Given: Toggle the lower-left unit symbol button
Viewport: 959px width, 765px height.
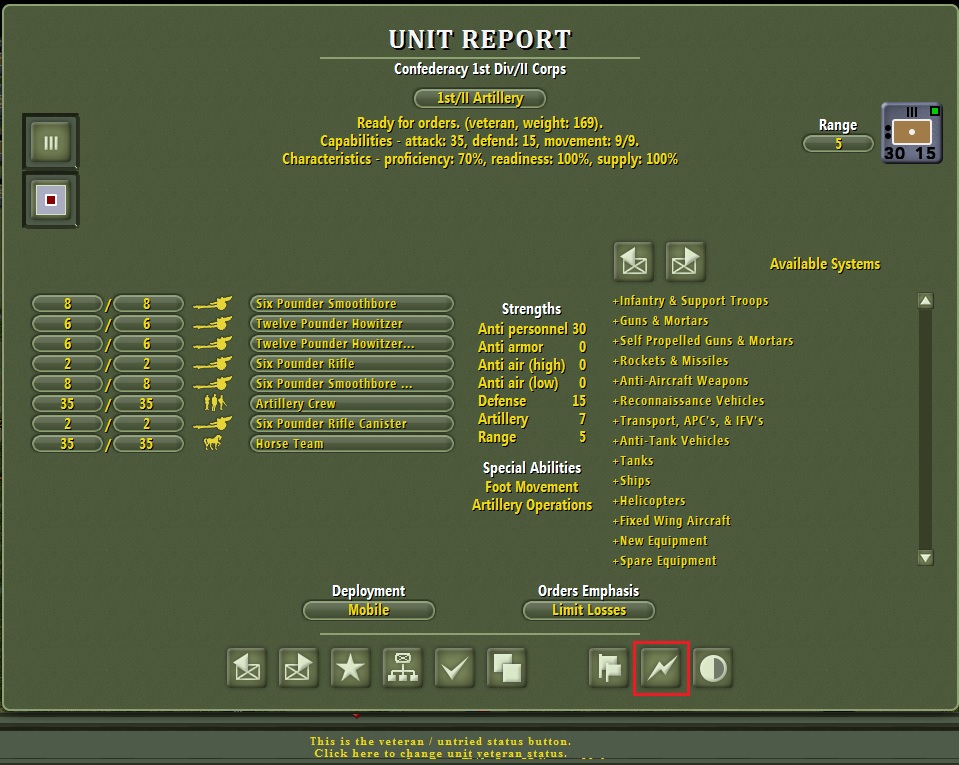Looking at the screenshot, I should pyautogui.click(x=50, y=199).
